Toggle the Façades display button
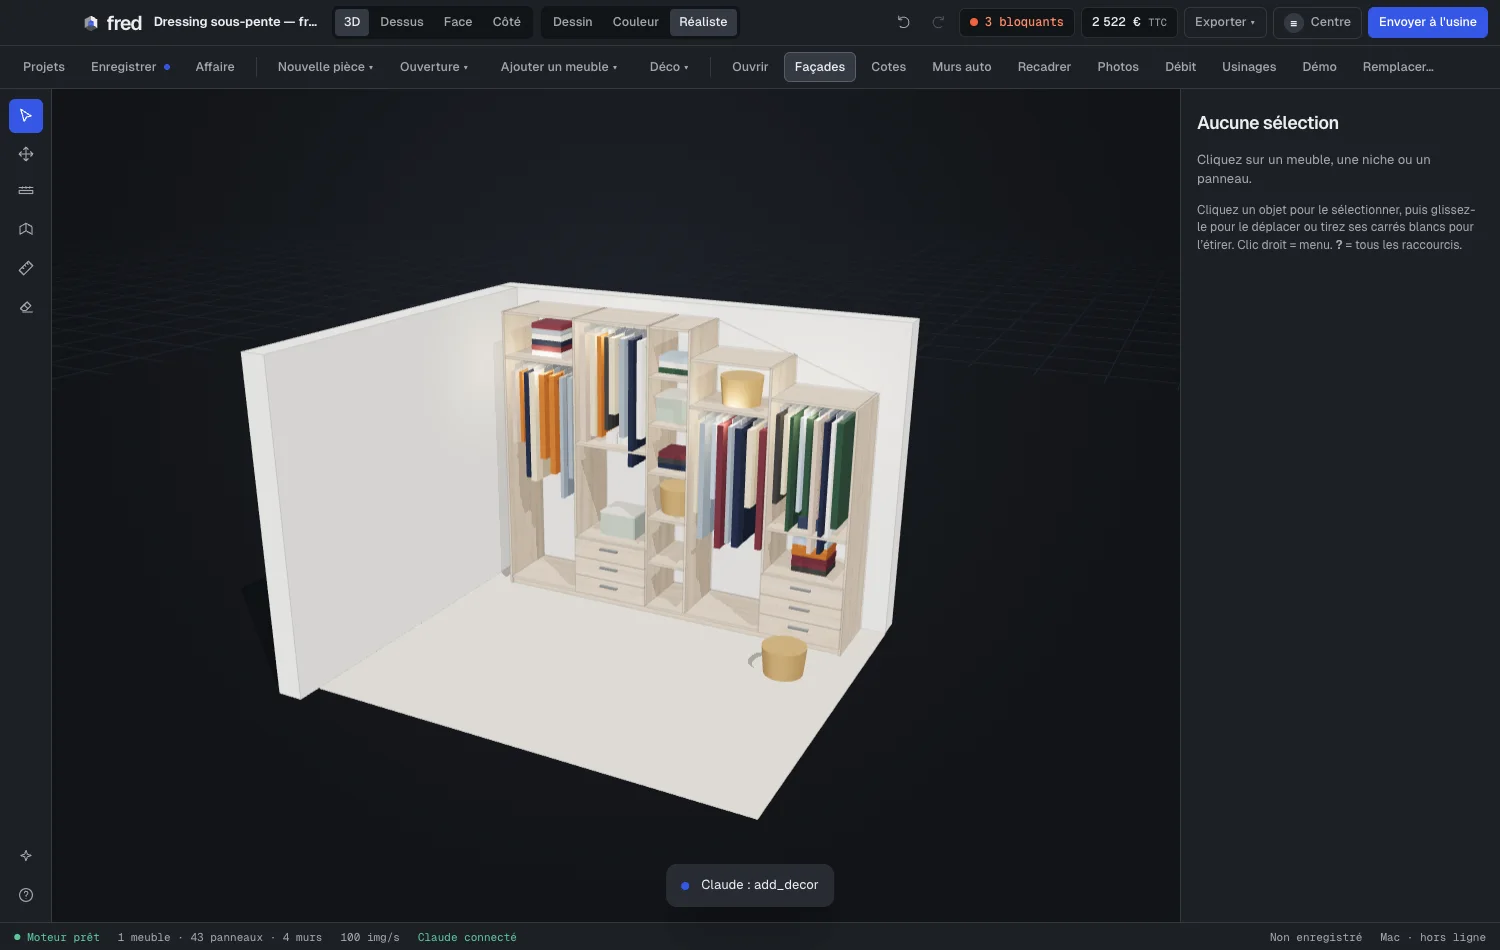This screenshot has height=950, width=1500. click(x=820, y=67)
